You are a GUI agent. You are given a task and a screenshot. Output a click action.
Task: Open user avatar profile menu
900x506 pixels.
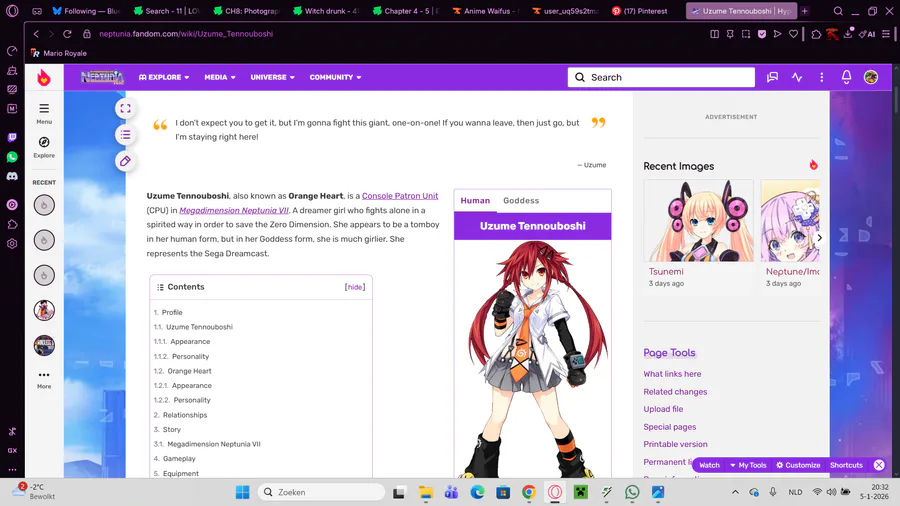(871, 77)
